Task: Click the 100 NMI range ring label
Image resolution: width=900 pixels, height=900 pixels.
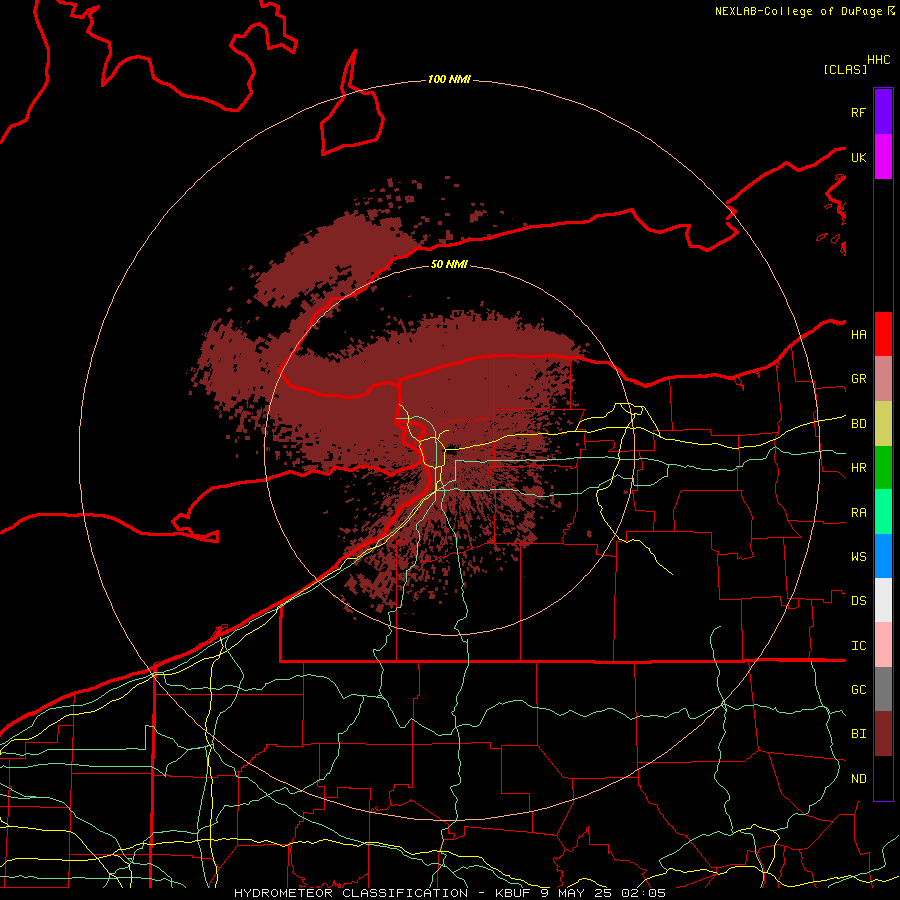Action: click(x=449, y=79)
